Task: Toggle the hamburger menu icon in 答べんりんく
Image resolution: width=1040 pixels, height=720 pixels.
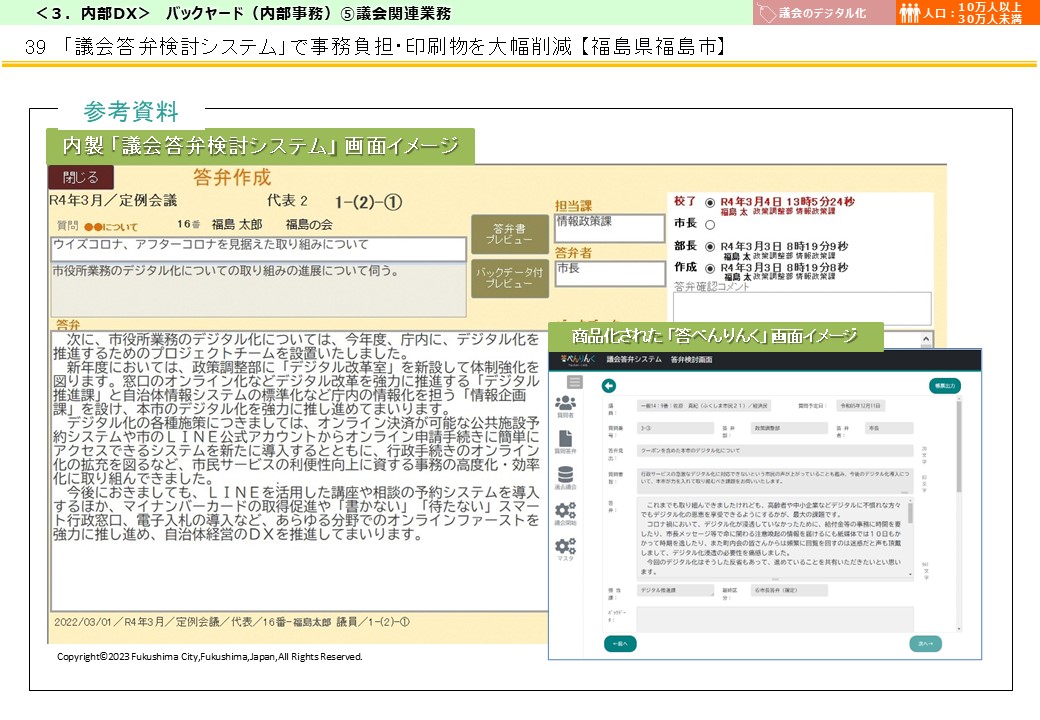Action: pos(574,382)
